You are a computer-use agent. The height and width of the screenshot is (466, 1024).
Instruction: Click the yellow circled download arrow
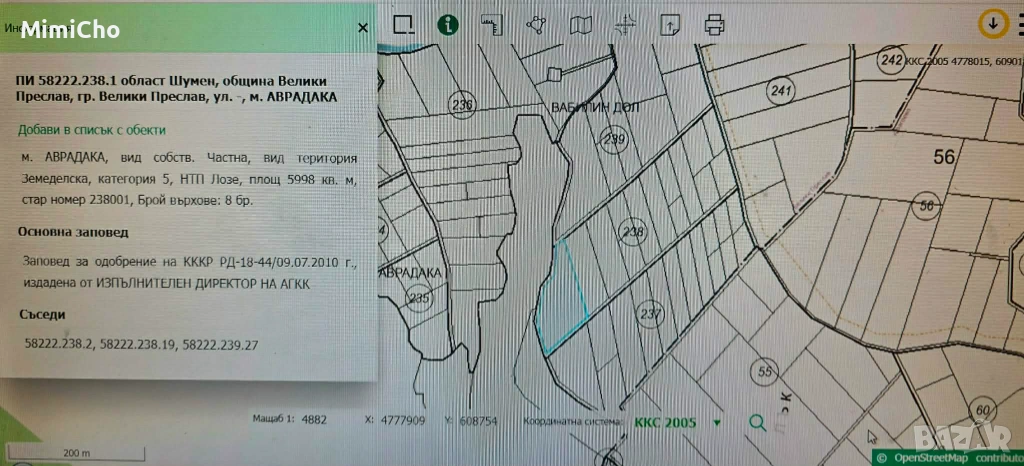993,22
